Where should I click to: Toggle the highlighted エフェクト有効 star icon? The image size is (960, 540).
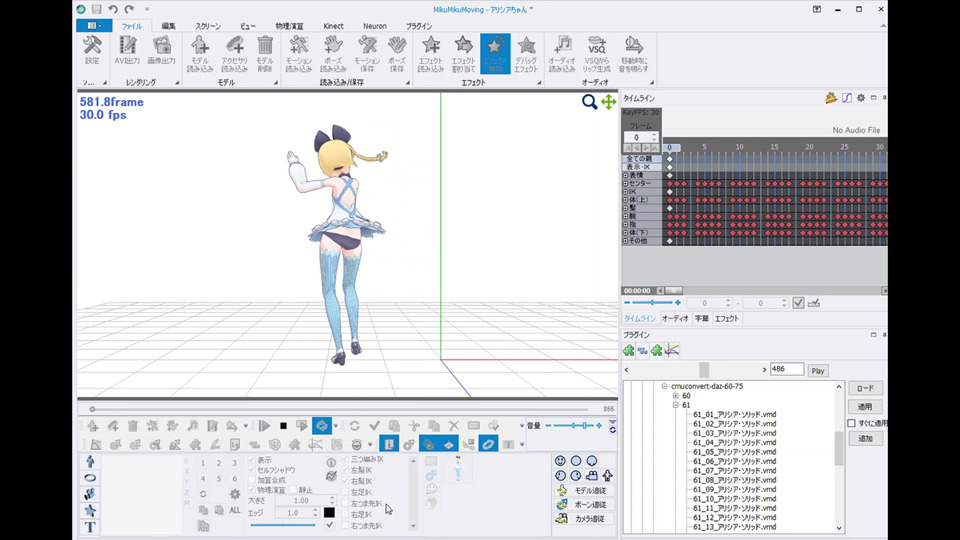click(495, 54)
